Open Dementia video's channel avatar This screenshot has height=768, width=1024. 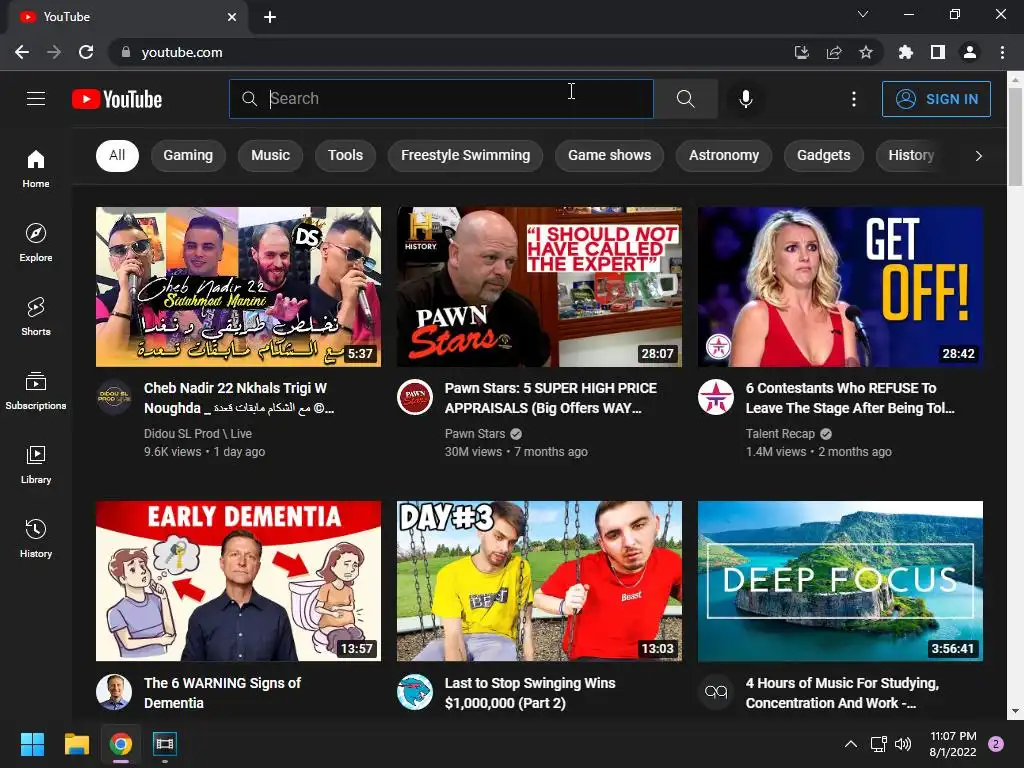point(114,692)
